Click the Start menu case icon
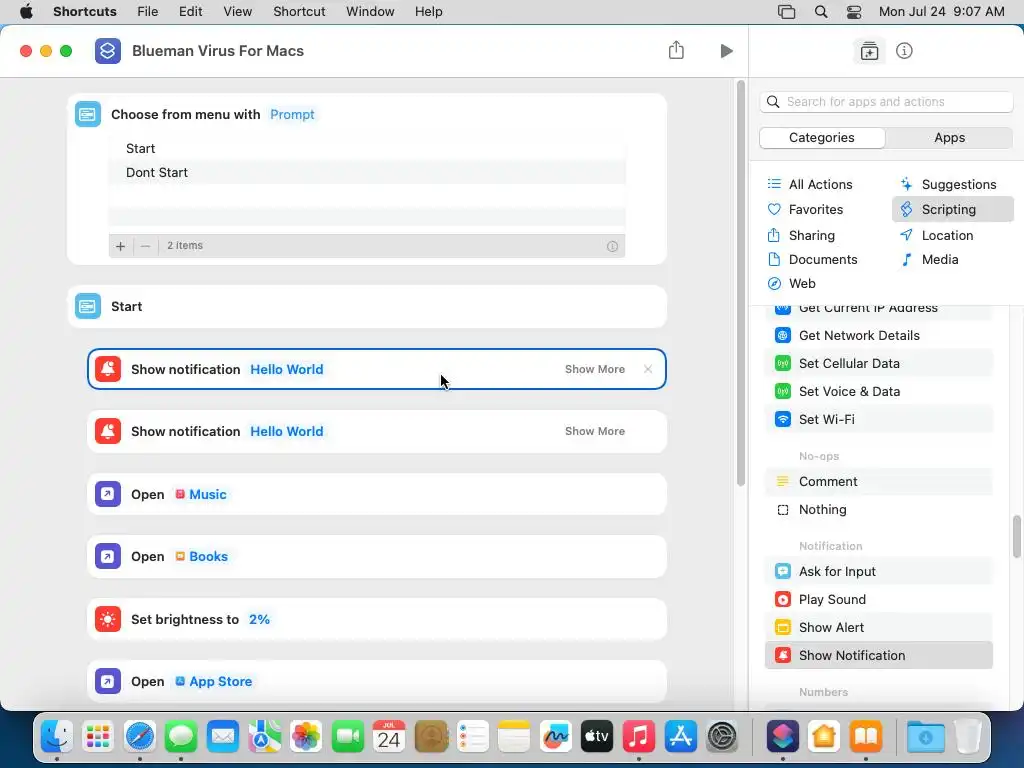1024x768 pixels. tap(88, 306)
